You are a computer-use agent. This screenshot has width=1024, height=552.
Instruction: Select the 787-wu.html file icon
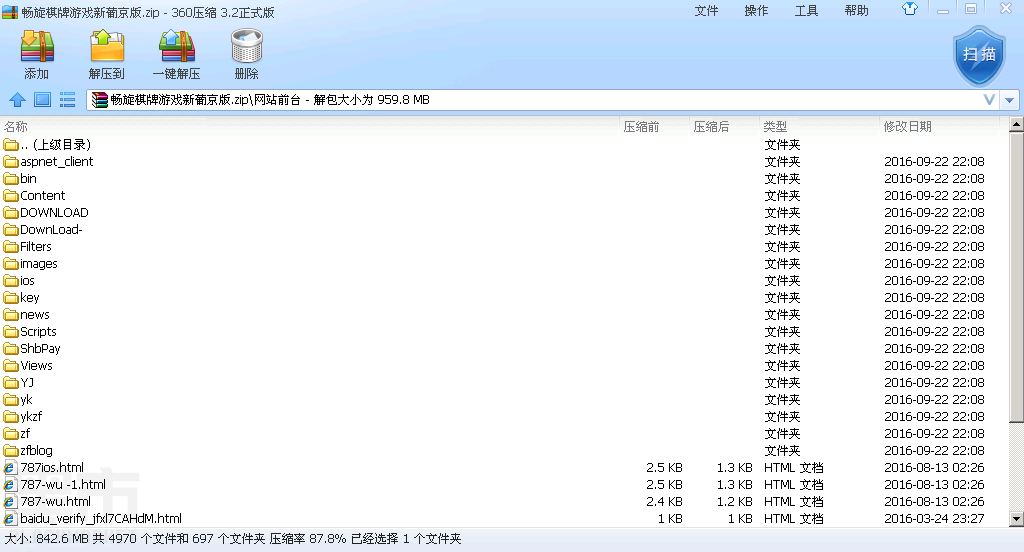[10, 502]
